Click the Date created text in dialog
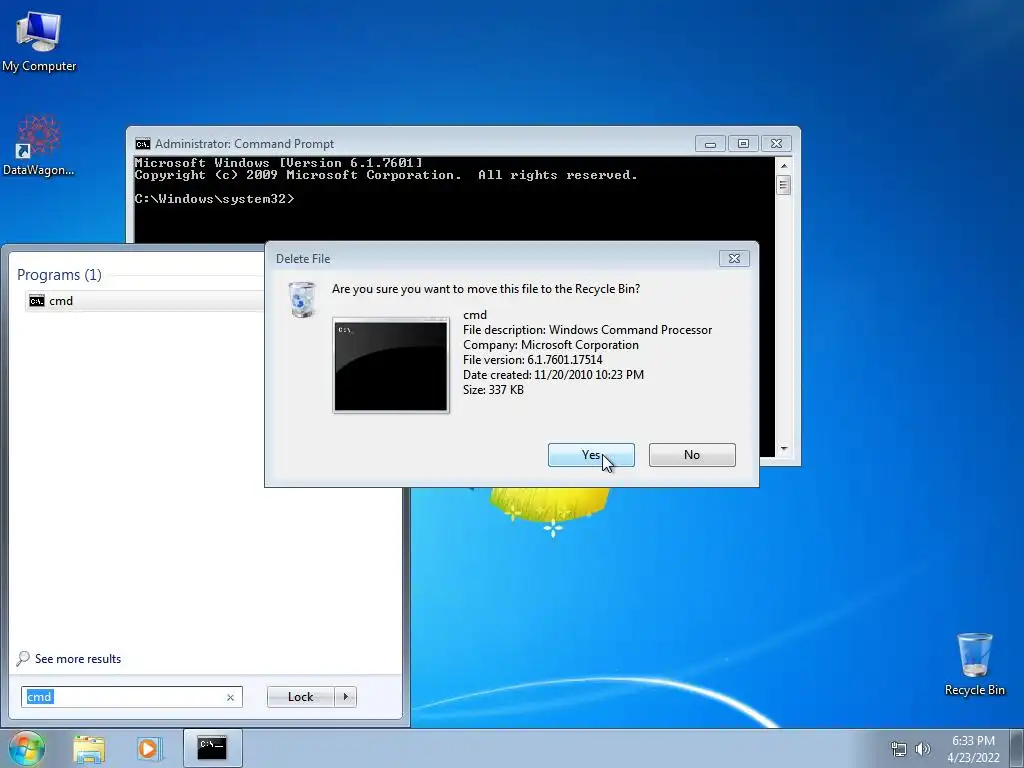This screenshot has width=1024, height=768. pos(553,375)
